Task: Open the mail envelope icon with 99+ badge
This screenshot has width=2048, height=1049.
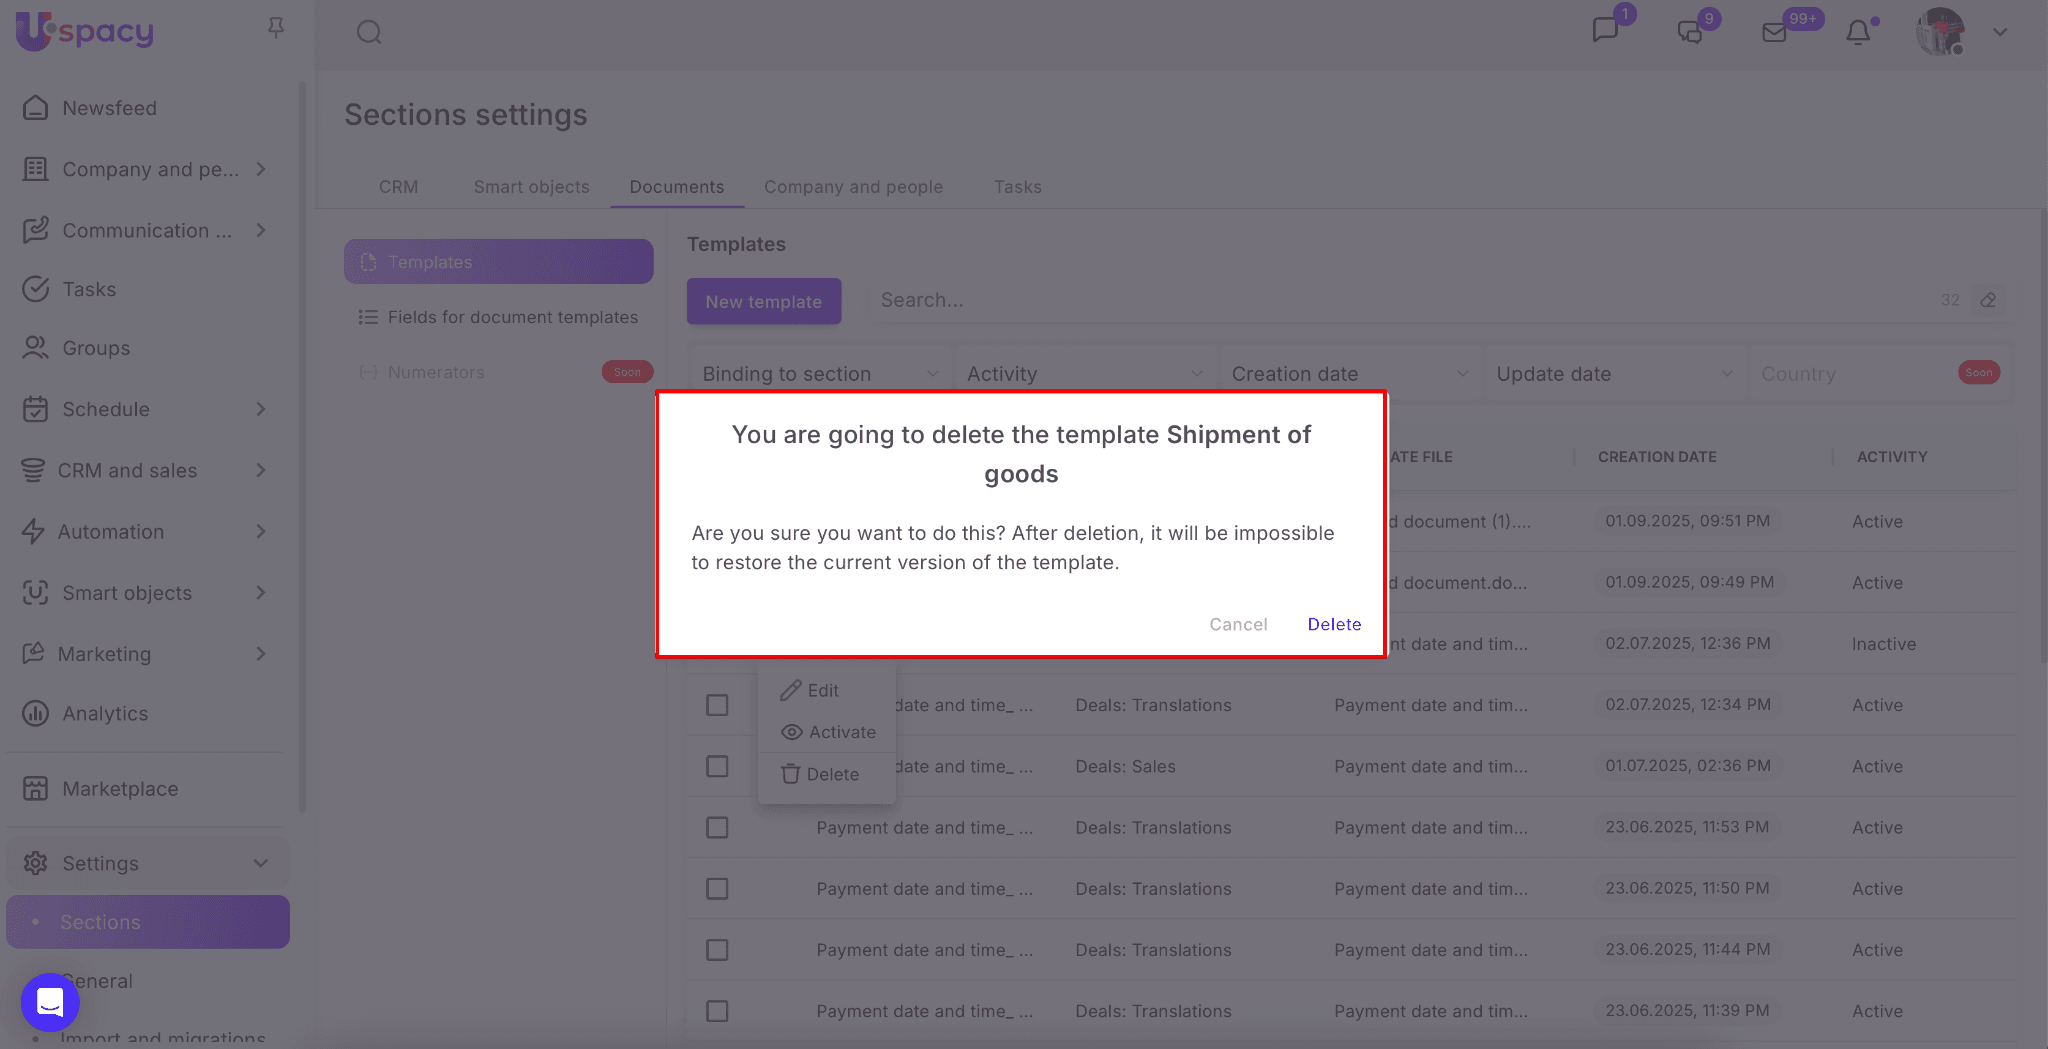Action: point(1774,32)
